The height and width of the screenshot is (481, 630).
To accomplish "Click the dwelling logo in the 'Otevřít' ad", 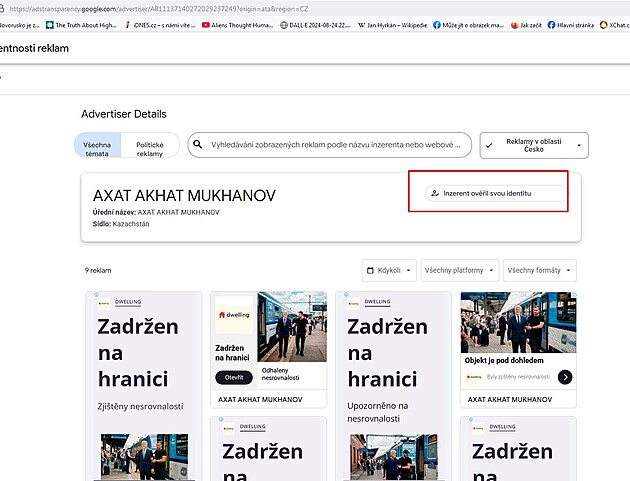I will point(234,315).
